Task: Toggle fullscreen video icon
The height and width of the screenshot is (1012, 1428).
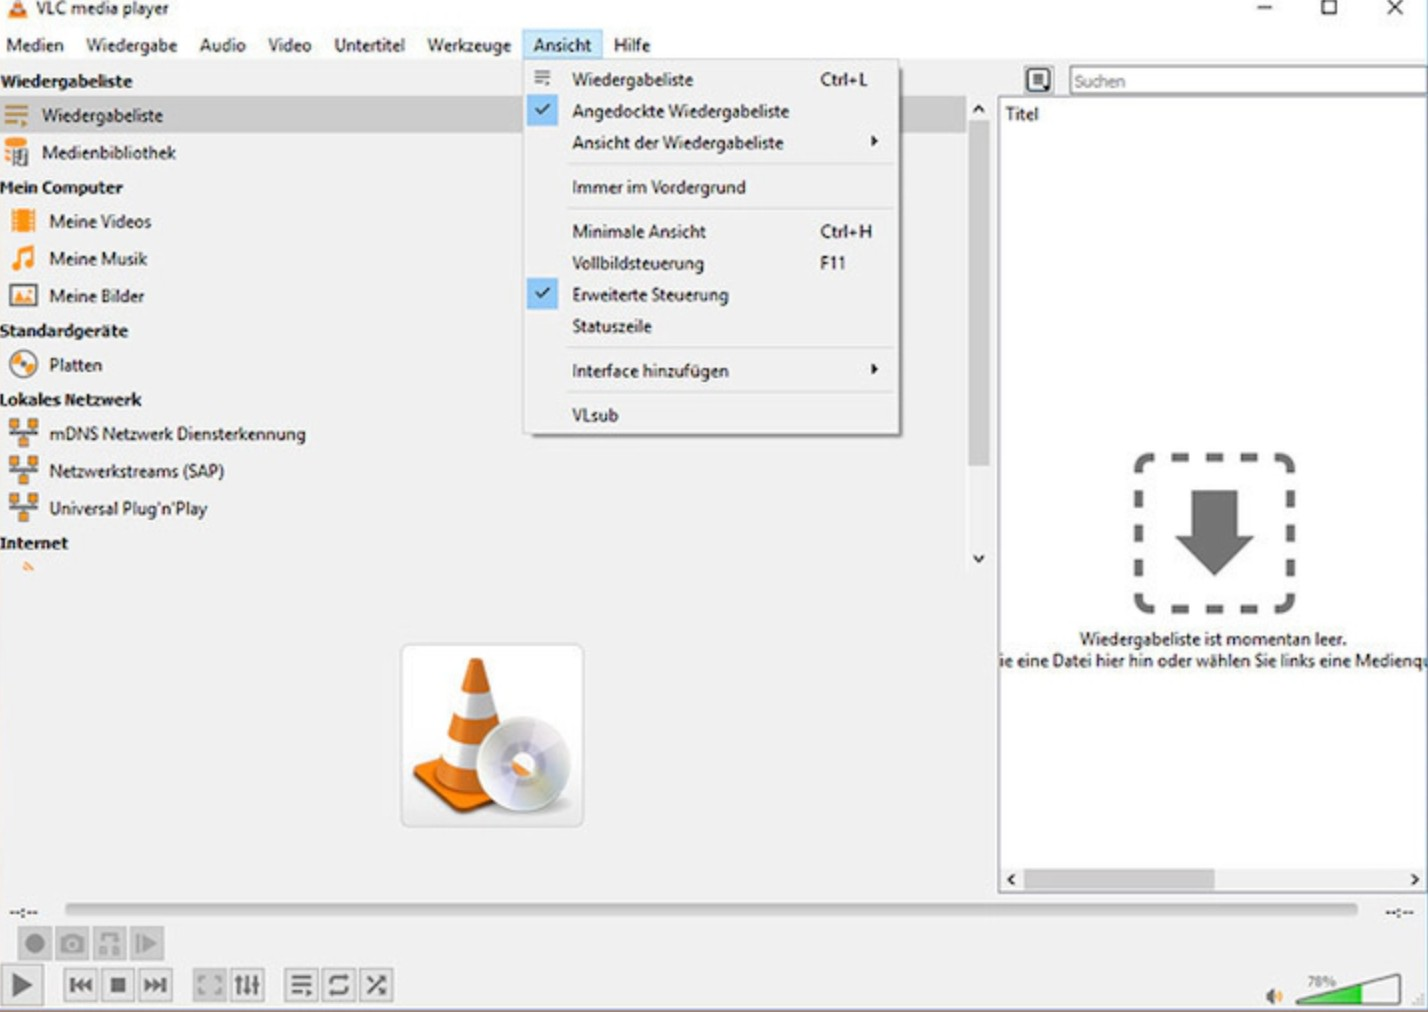Action: (210, 985)
